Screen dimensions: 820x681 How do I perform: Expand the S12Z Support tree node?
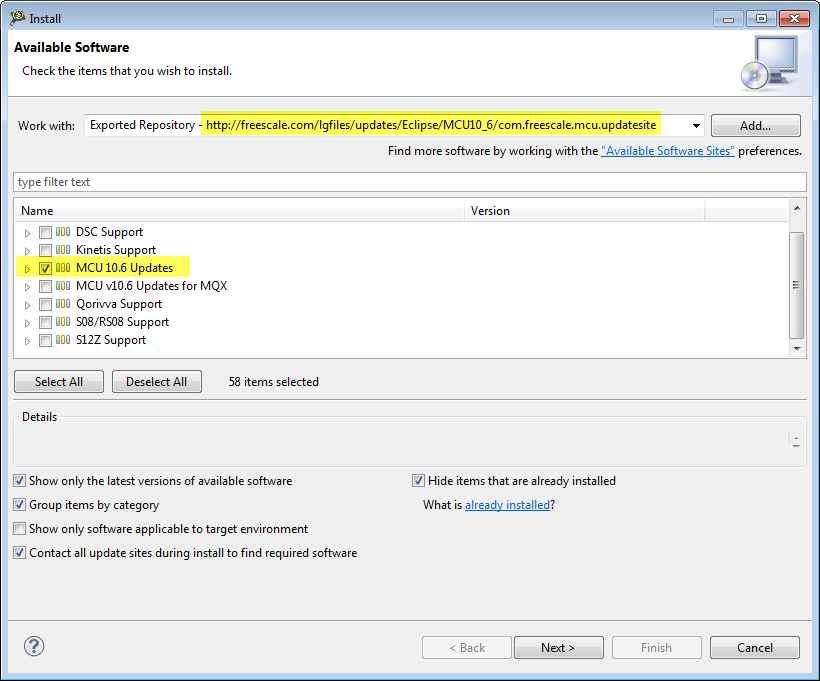tap(27, 341)
